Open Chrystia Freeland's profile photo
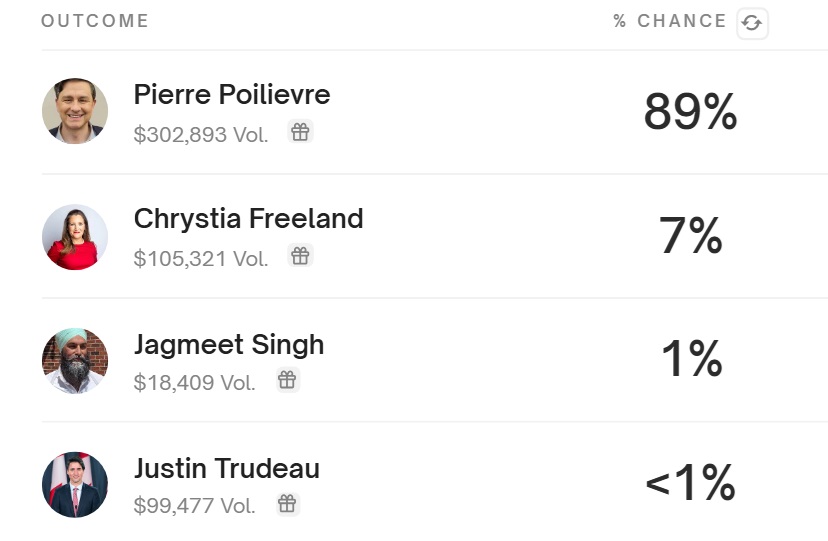This screenshot has width=828, height=541. coord(75,237)
